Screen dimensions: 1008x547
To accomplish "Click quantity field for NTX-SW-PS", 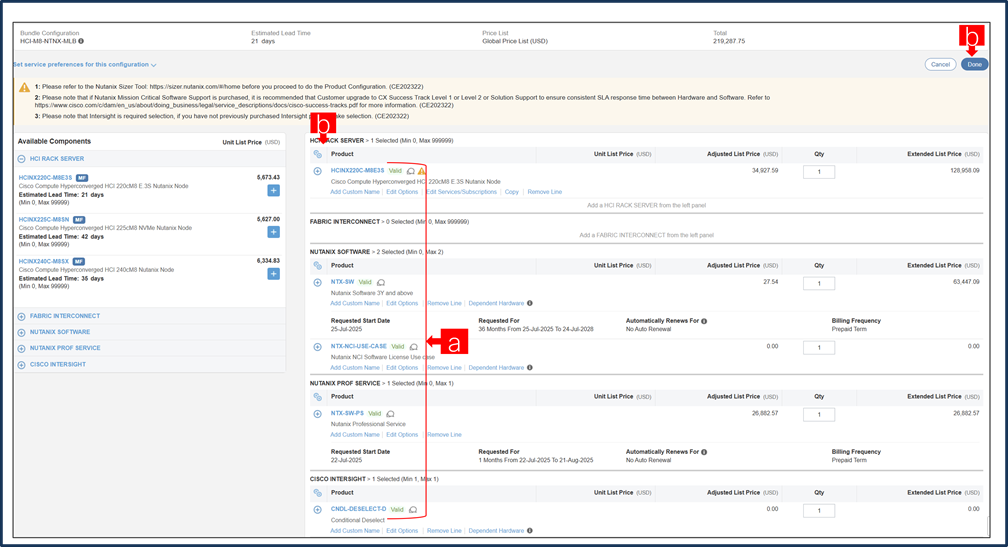I will [x=819, y=414].
